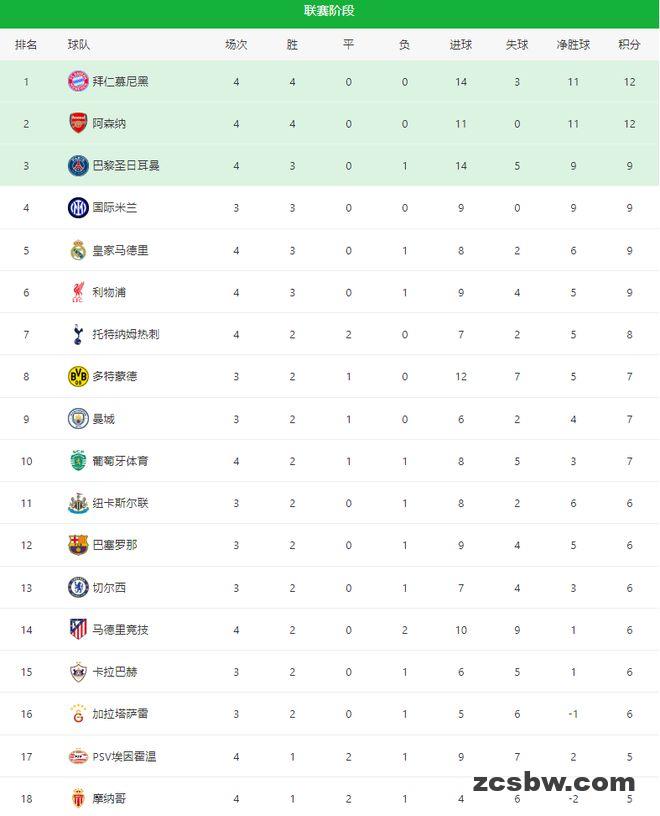The width and height of the screenshot is (660, 816).
Task: Click the Inter Milan logo
Action: [78, 208]
